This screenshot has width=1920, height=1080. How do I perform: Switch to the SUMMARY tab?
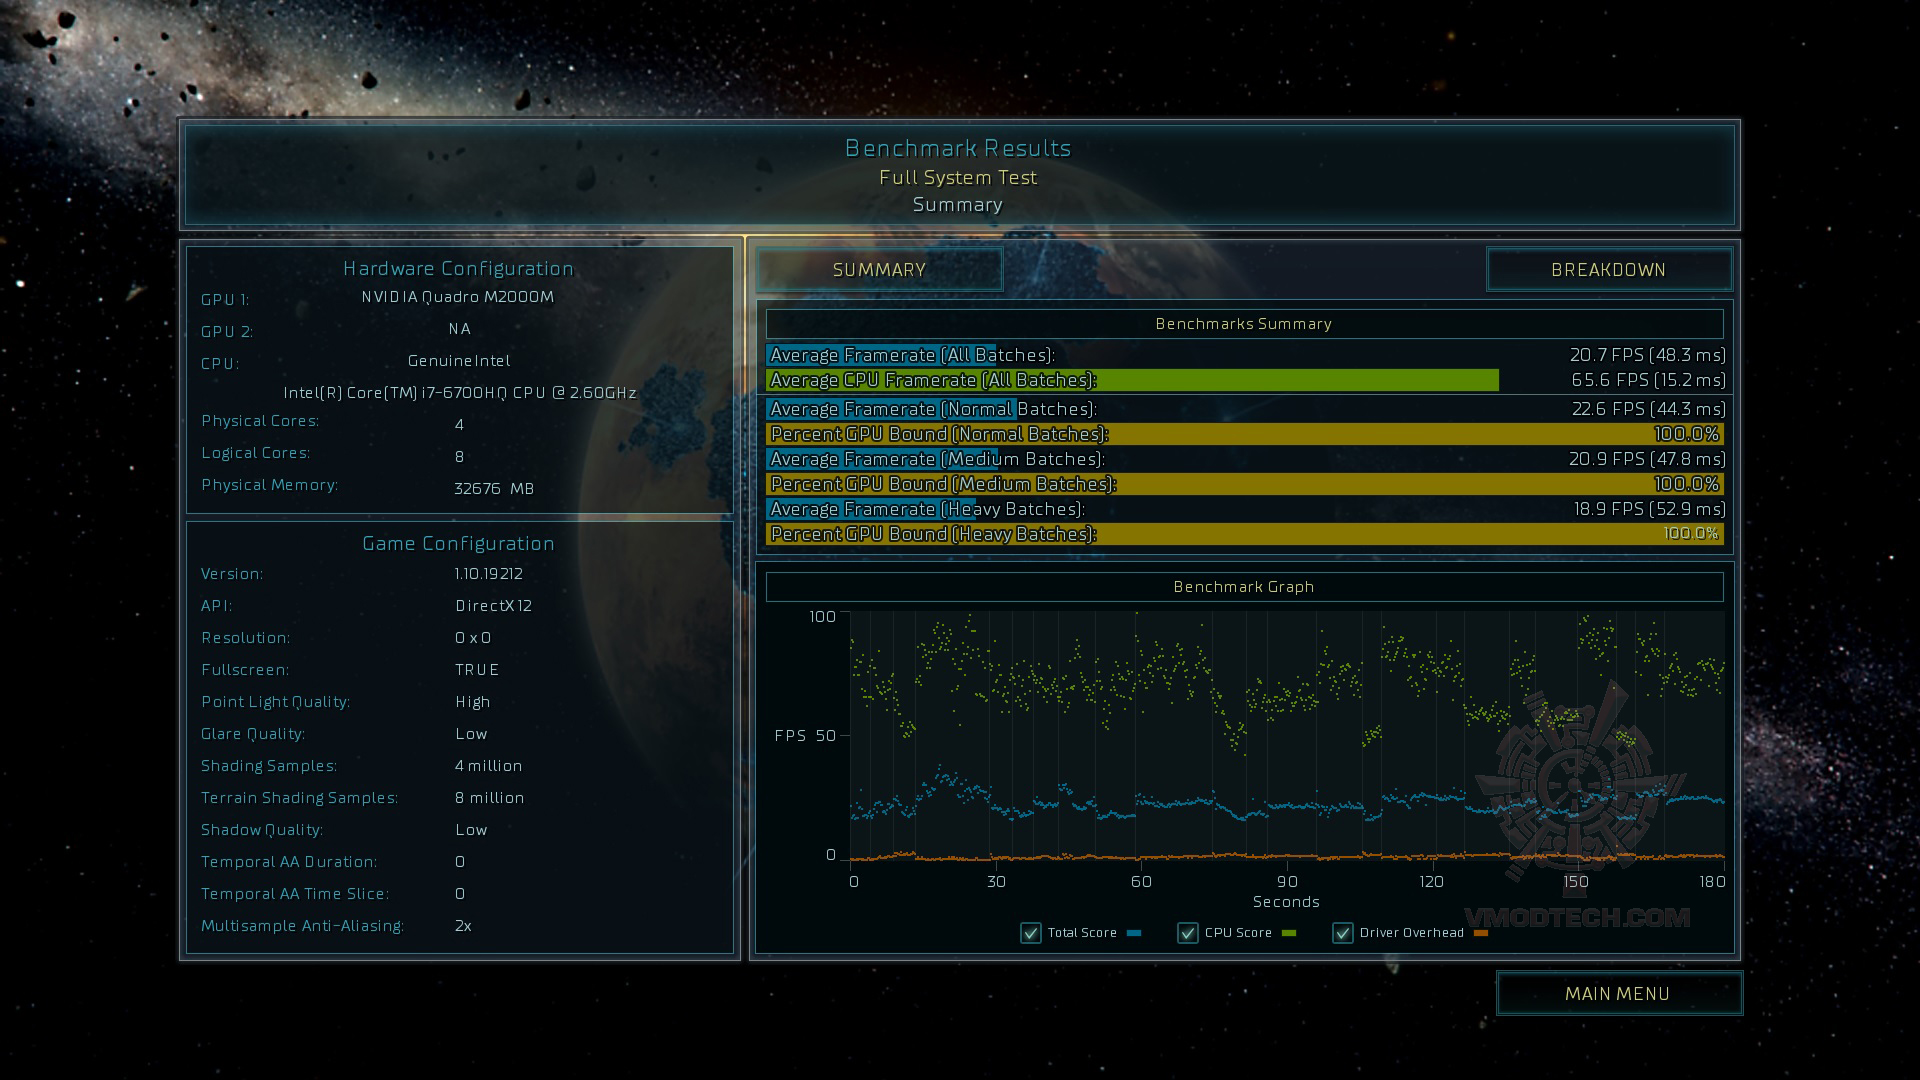pyautogui.click(x=879, y=270)
